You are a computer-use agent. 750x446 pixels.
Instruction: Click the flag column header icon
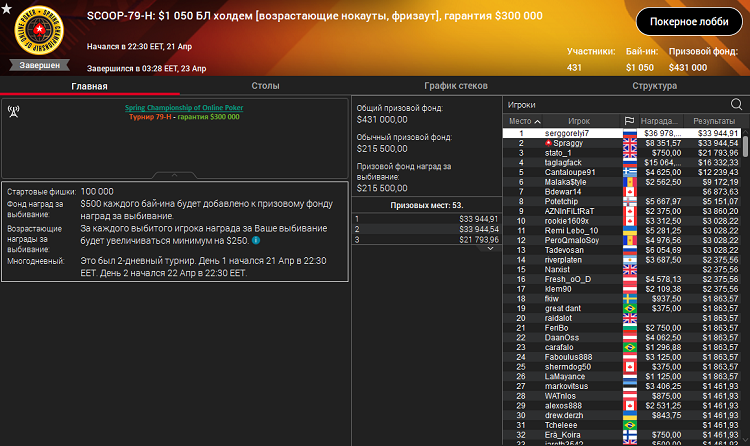[629, 121]
